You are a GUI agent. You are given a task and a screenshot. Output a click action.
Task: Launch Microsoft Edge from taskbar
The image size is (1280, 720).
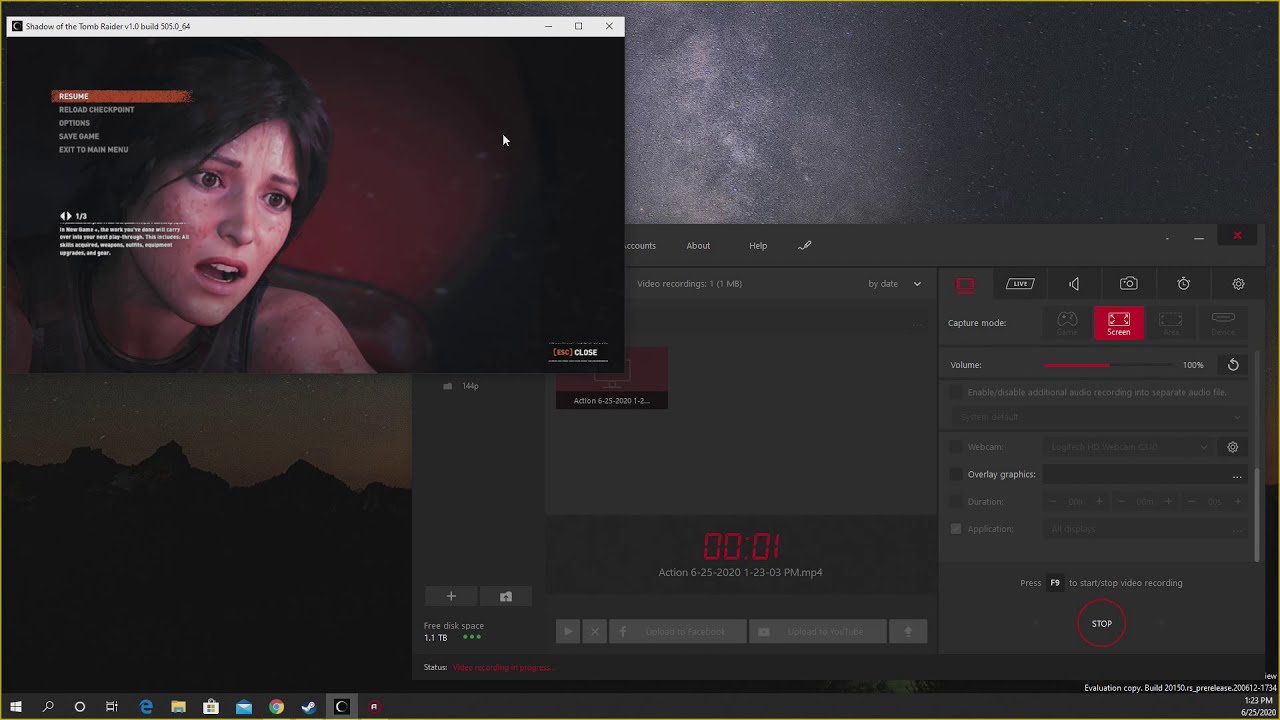[146, 707]
